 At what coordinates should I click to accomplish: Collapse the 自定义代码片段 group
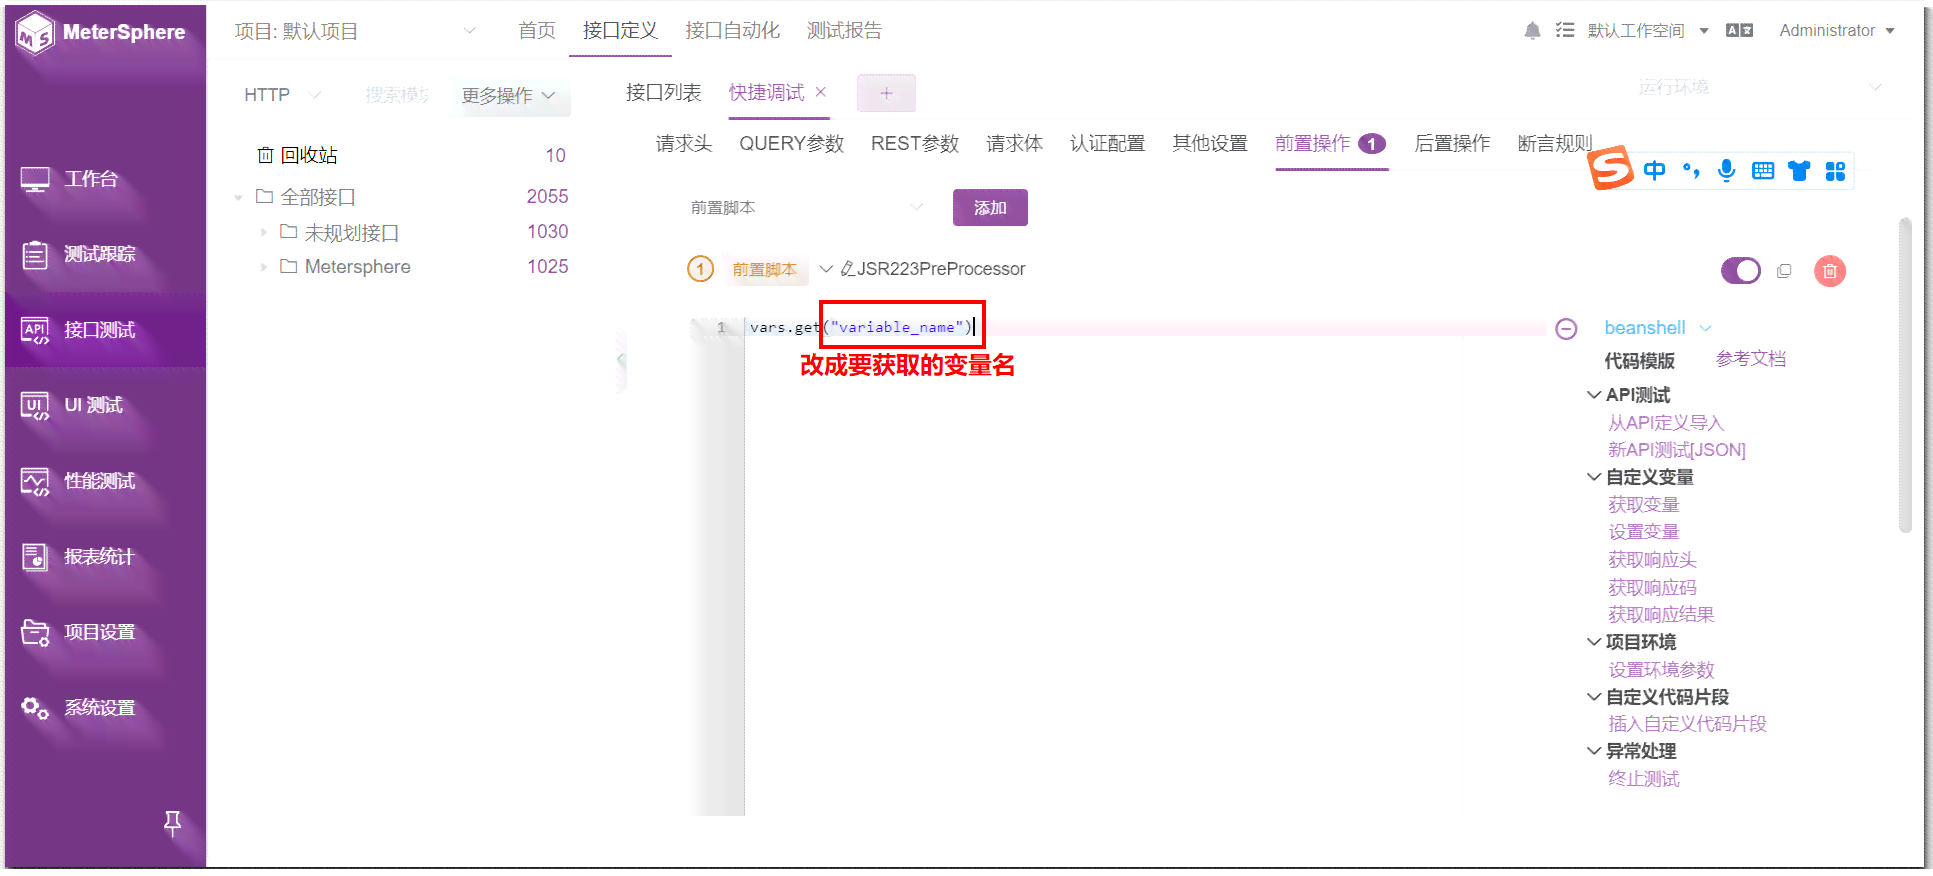click(x=1594, y=698)
